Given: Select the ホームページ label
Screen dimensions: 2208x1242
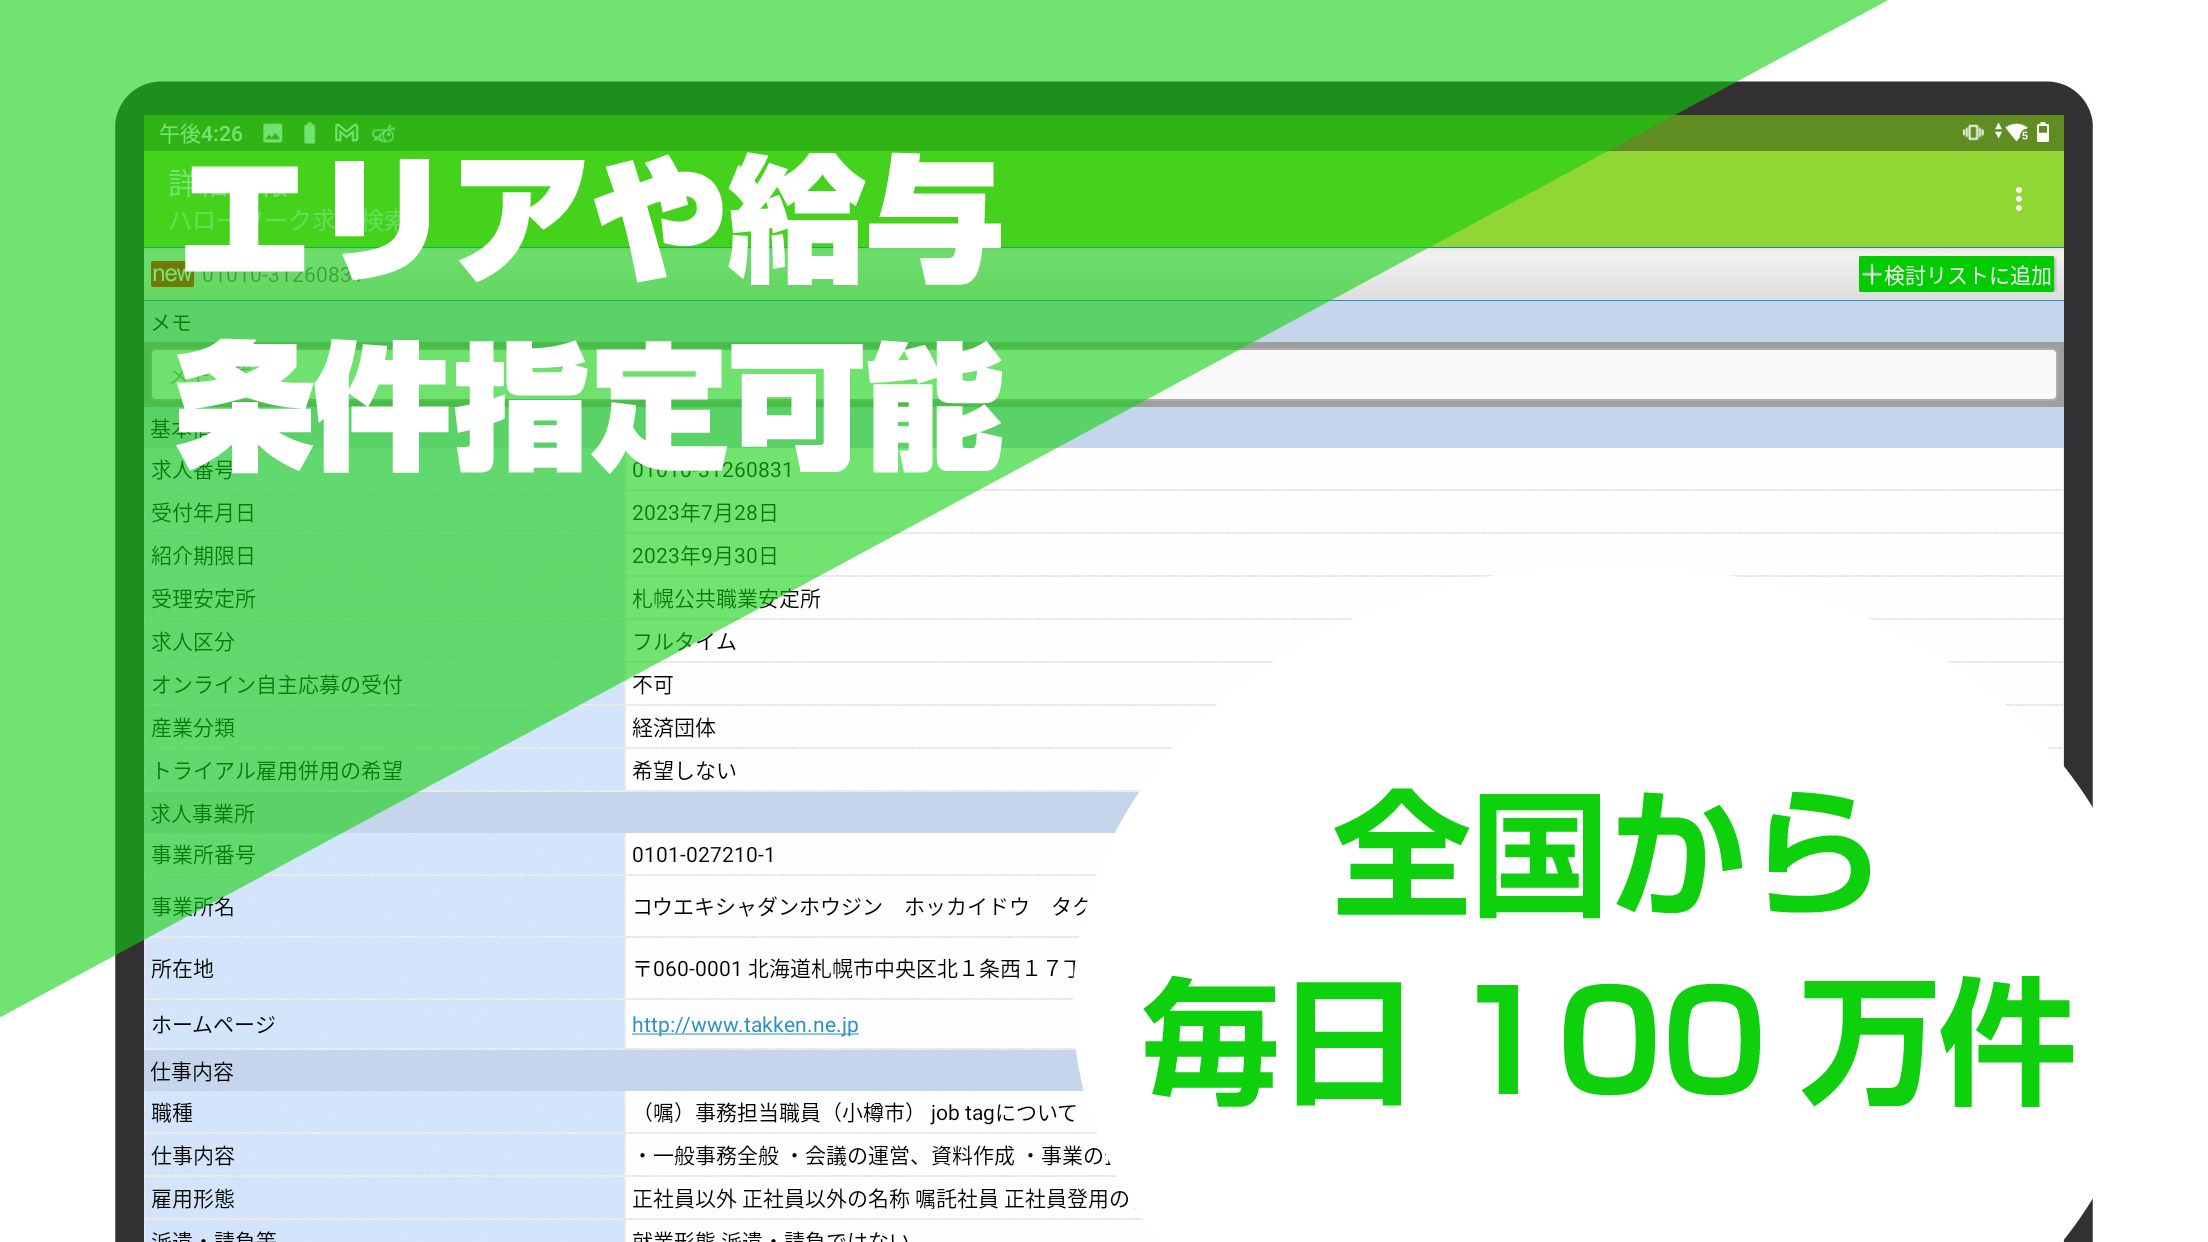Looking at the screenshot, I should click(213, 1025).
